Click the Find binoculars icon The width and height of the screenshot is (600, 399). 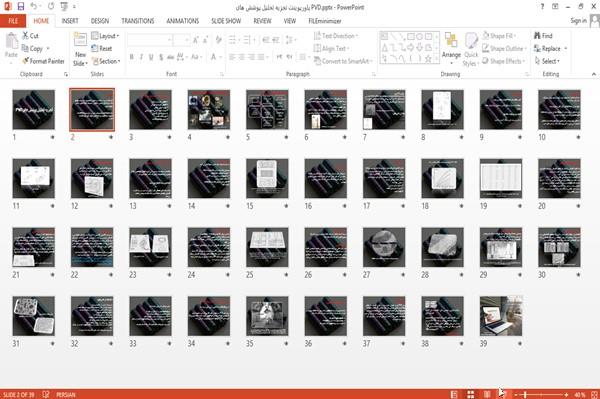pyautogui.click(x=537, y=36)
